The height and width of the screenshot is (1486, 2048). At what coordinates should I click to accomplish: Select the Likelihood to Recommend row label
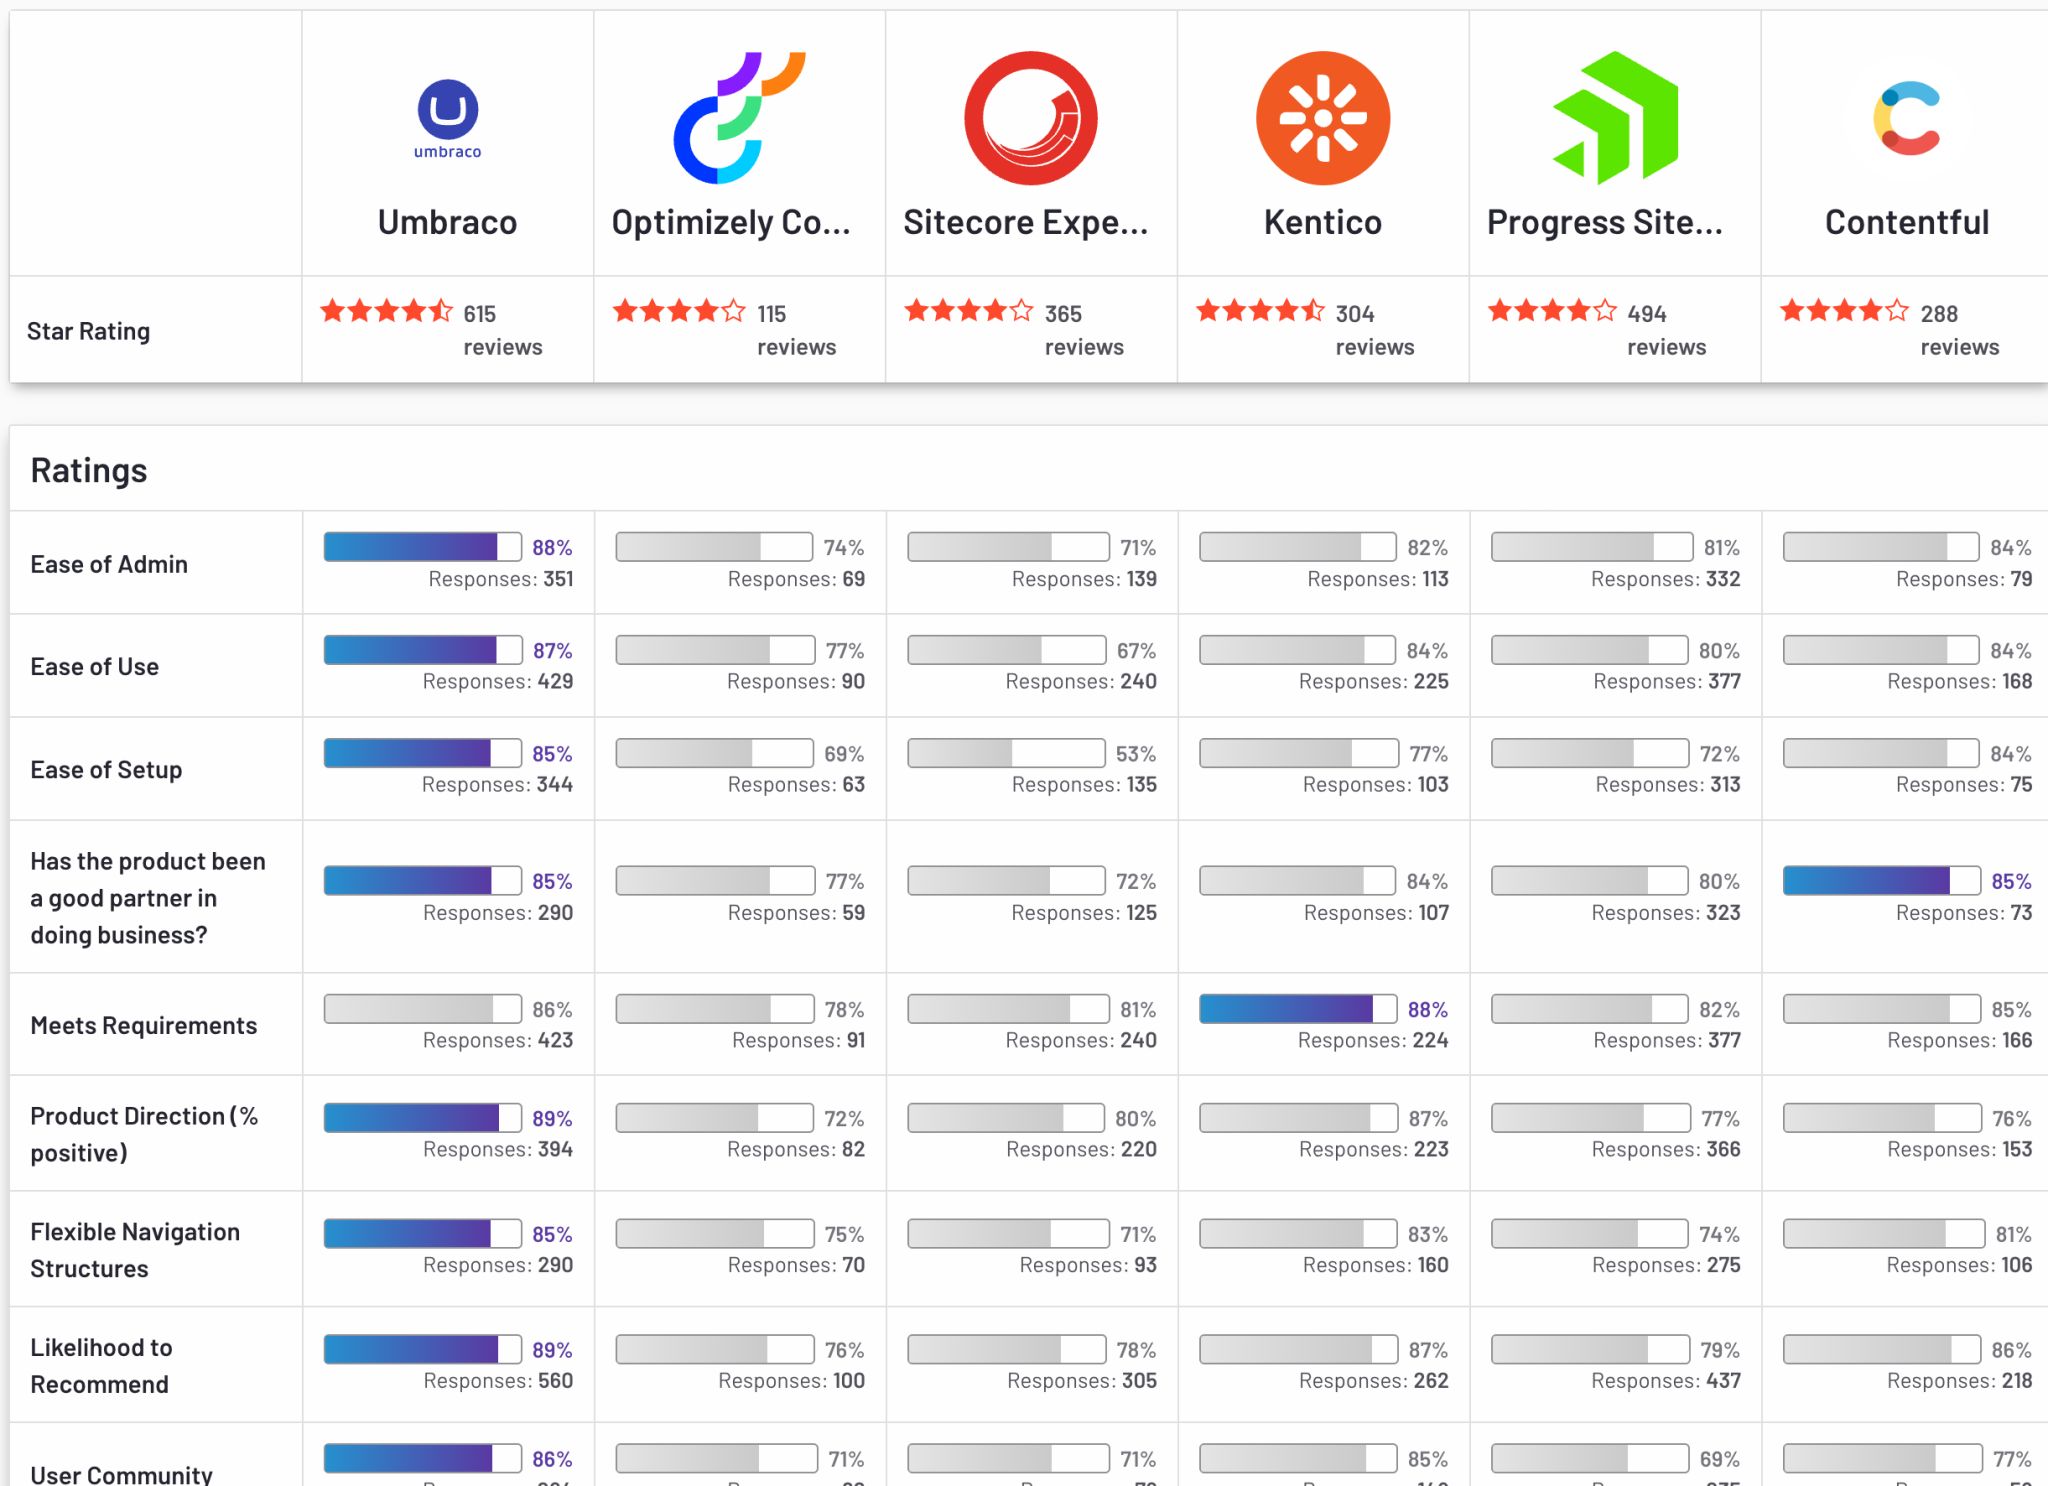tap(101, 1366)
